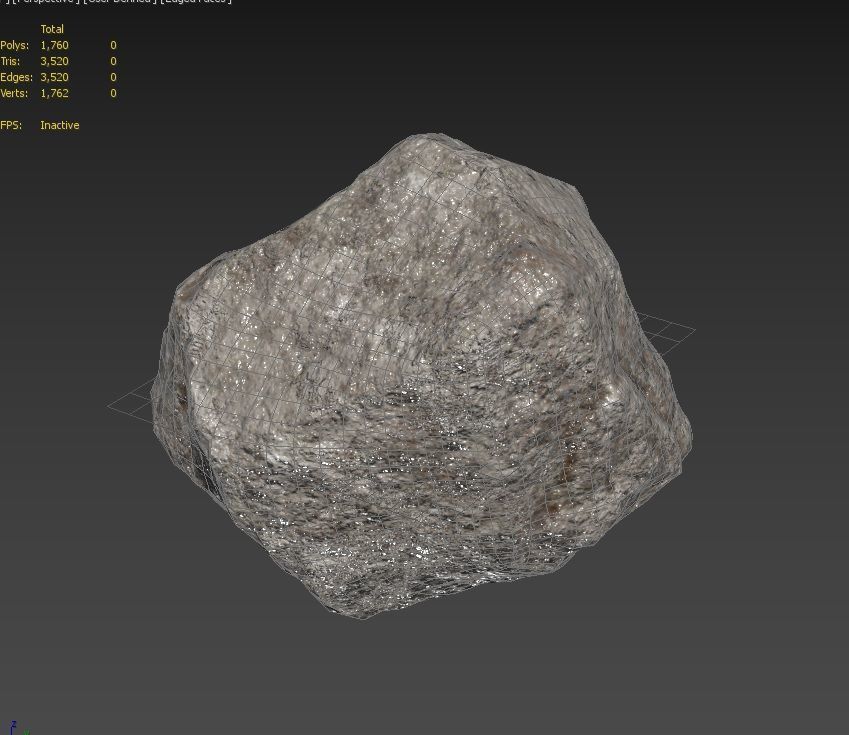This screenshot has height=735, width=849.
Task: Click the 'Polys:' statistics label
Action: (15, 45)
